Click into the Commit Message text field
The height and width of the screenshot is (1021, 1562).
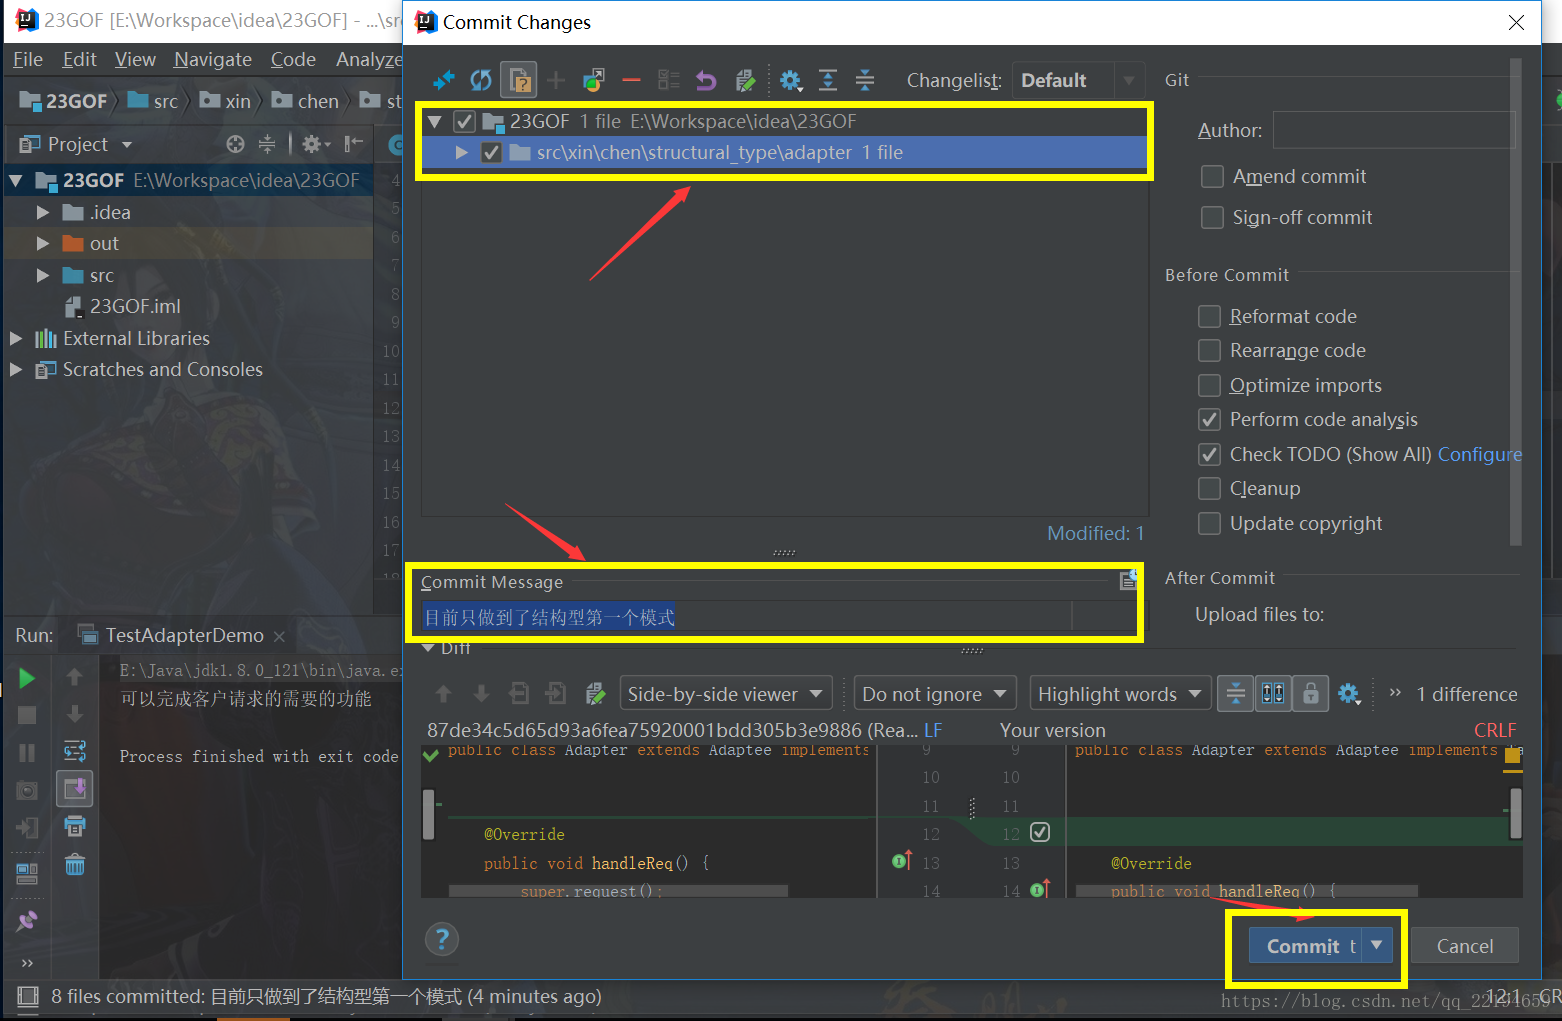coord(746,617)
